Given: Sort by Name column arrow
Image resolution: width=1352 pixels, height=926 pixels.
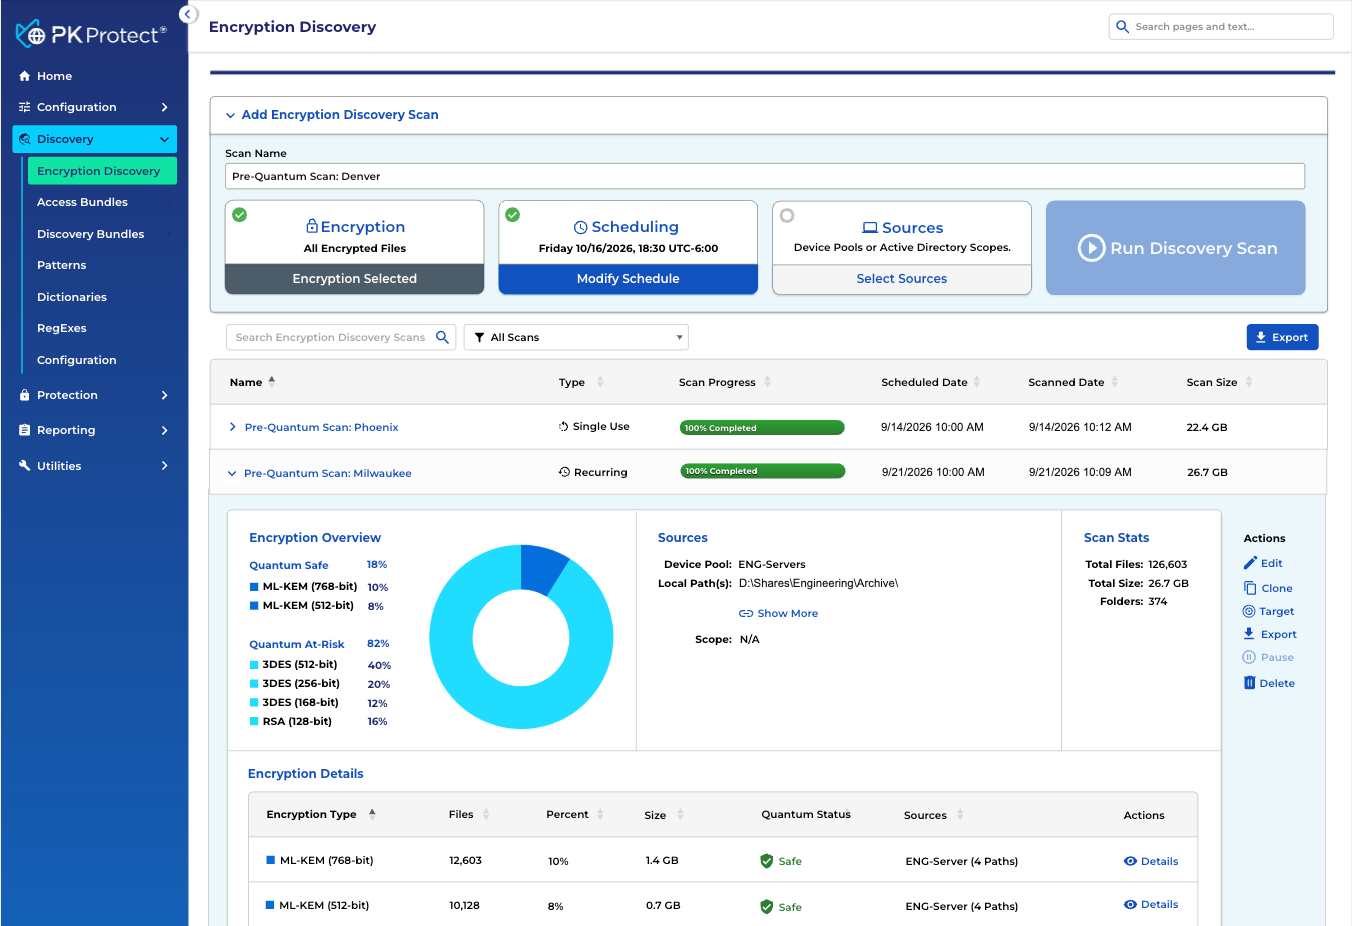Looking at the screenshot, I should click(272, 382).
